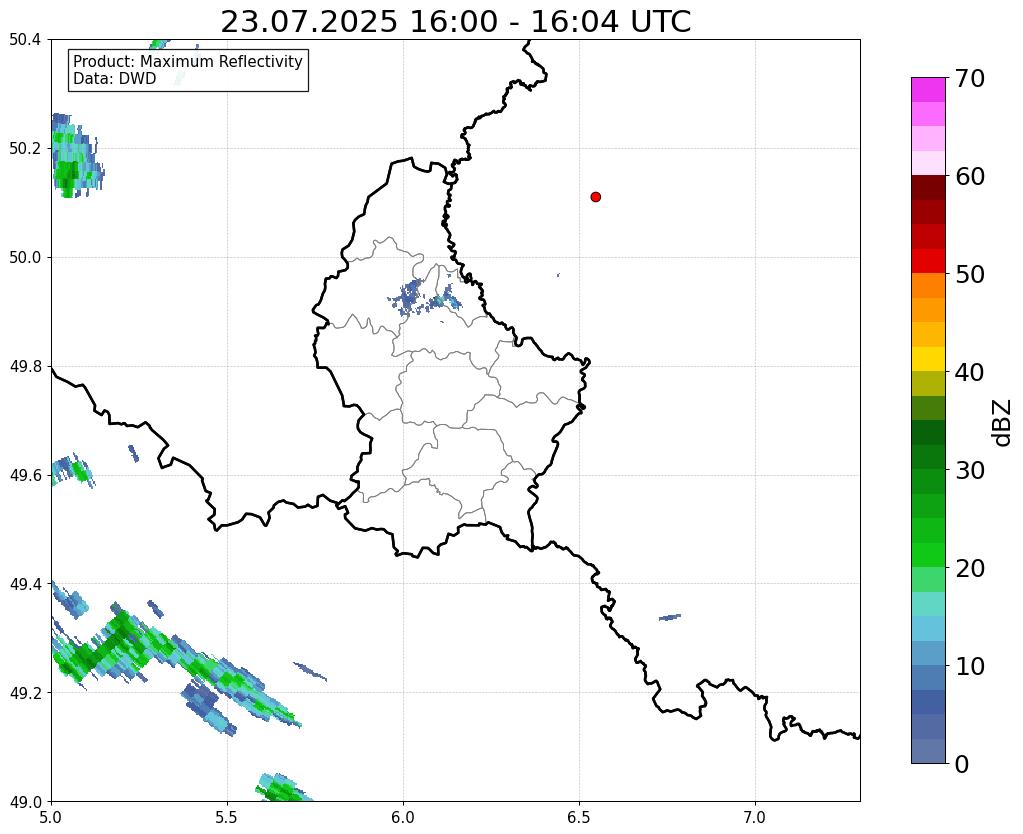
Task: Click the longitude axis label 7.0
Action: coord(755,818)
